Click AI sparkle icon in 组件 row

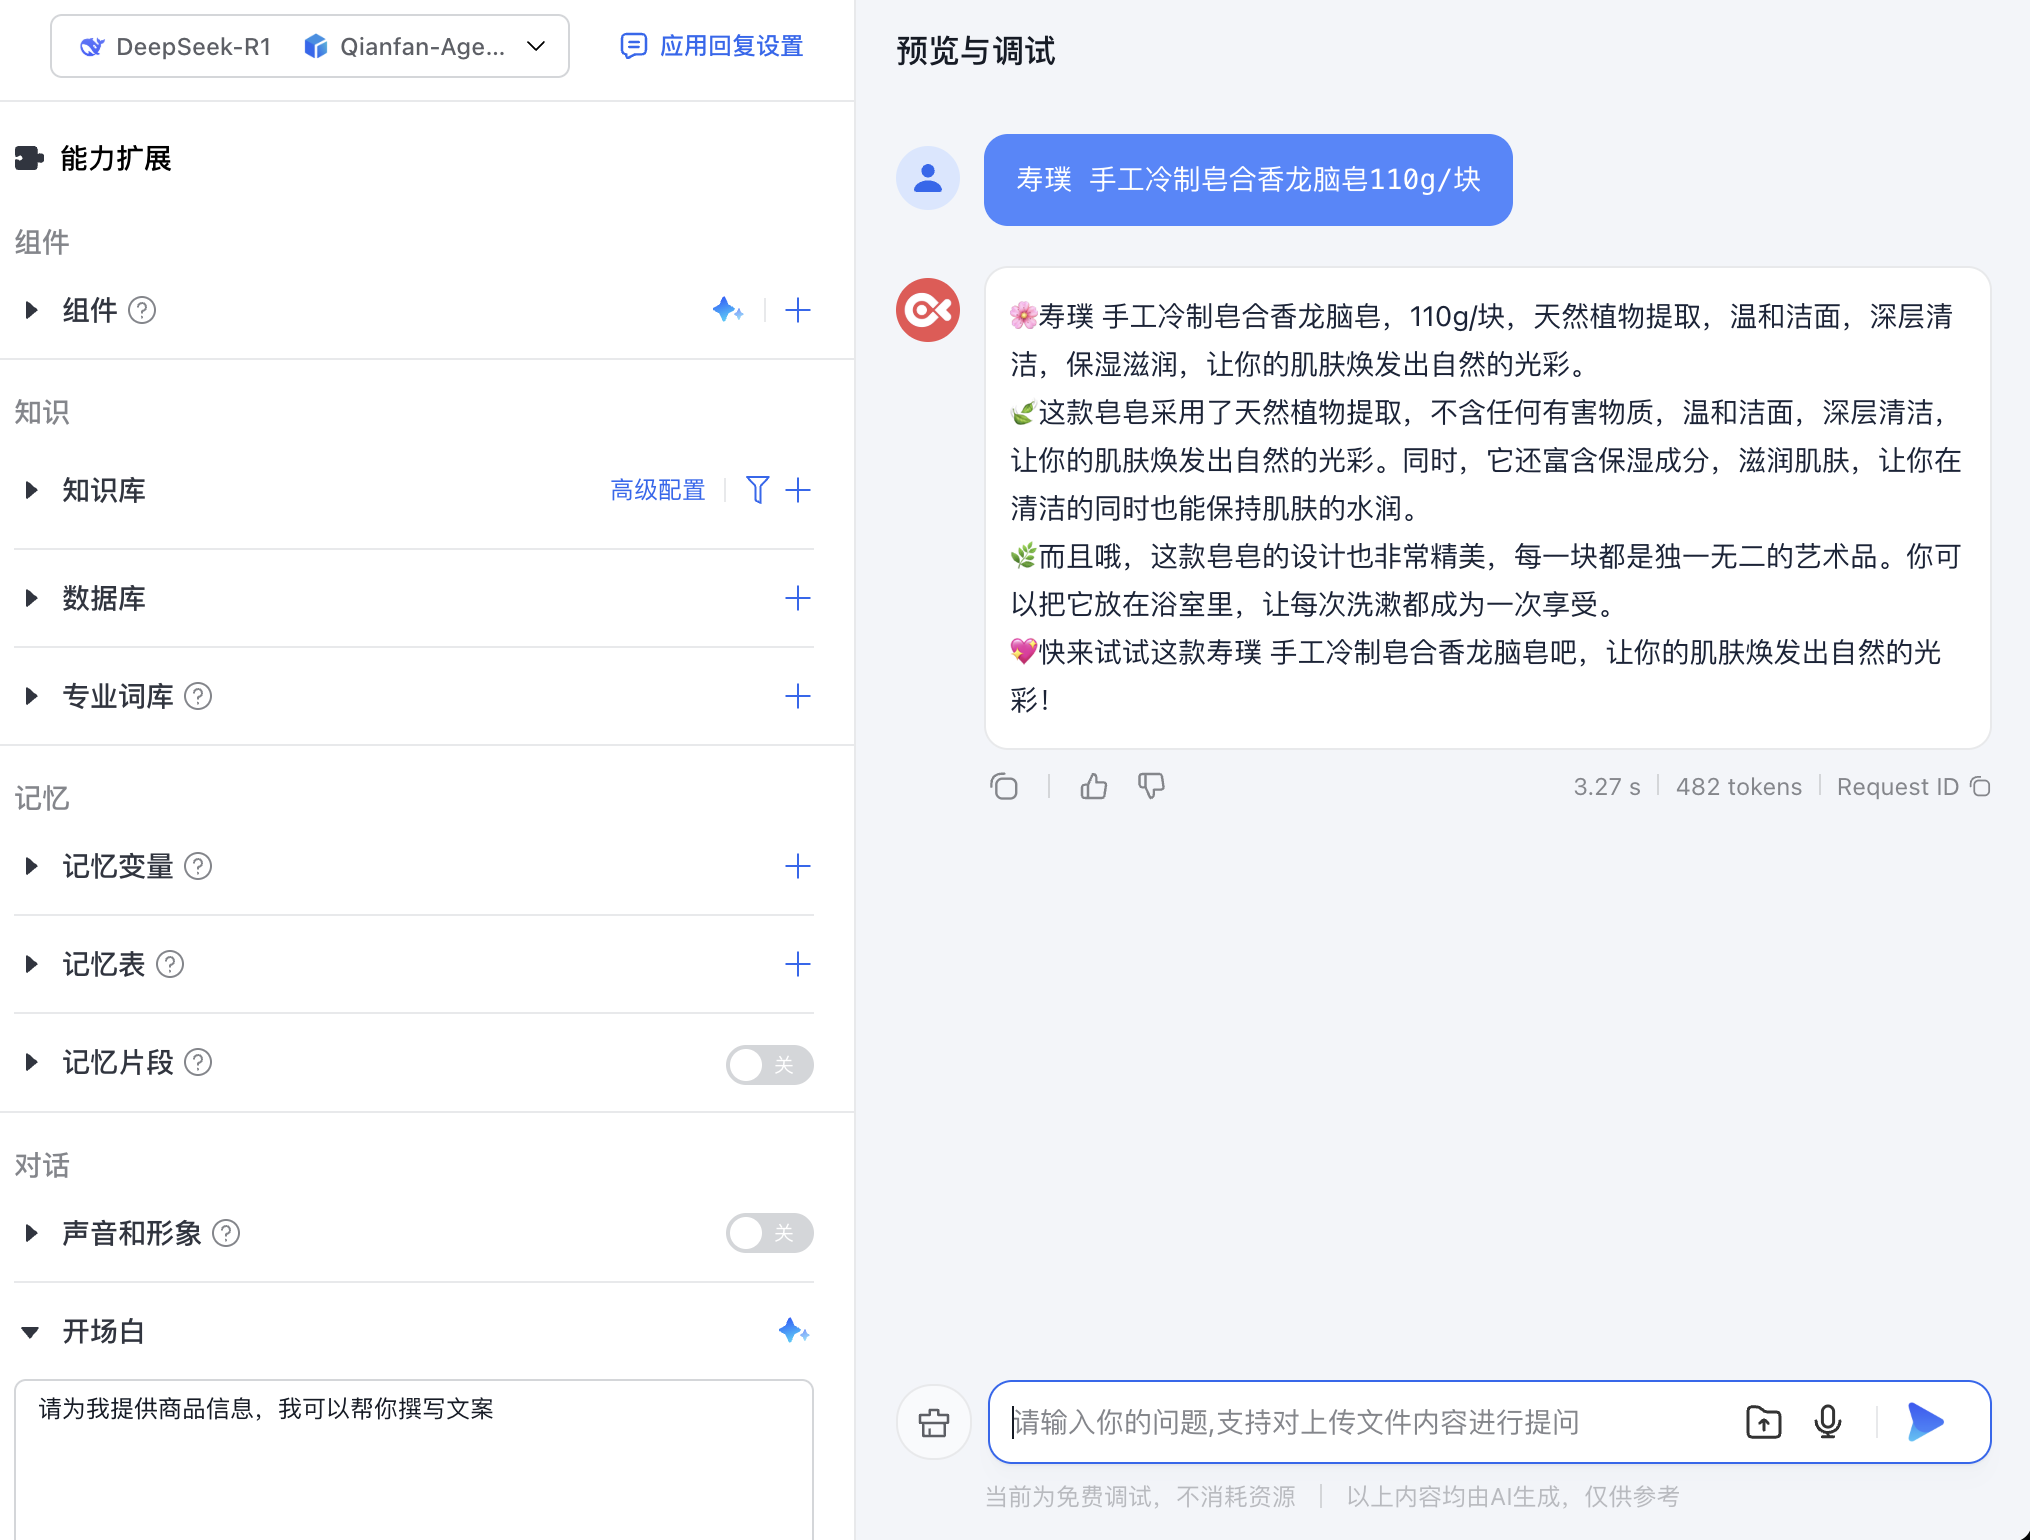(728, 310)
